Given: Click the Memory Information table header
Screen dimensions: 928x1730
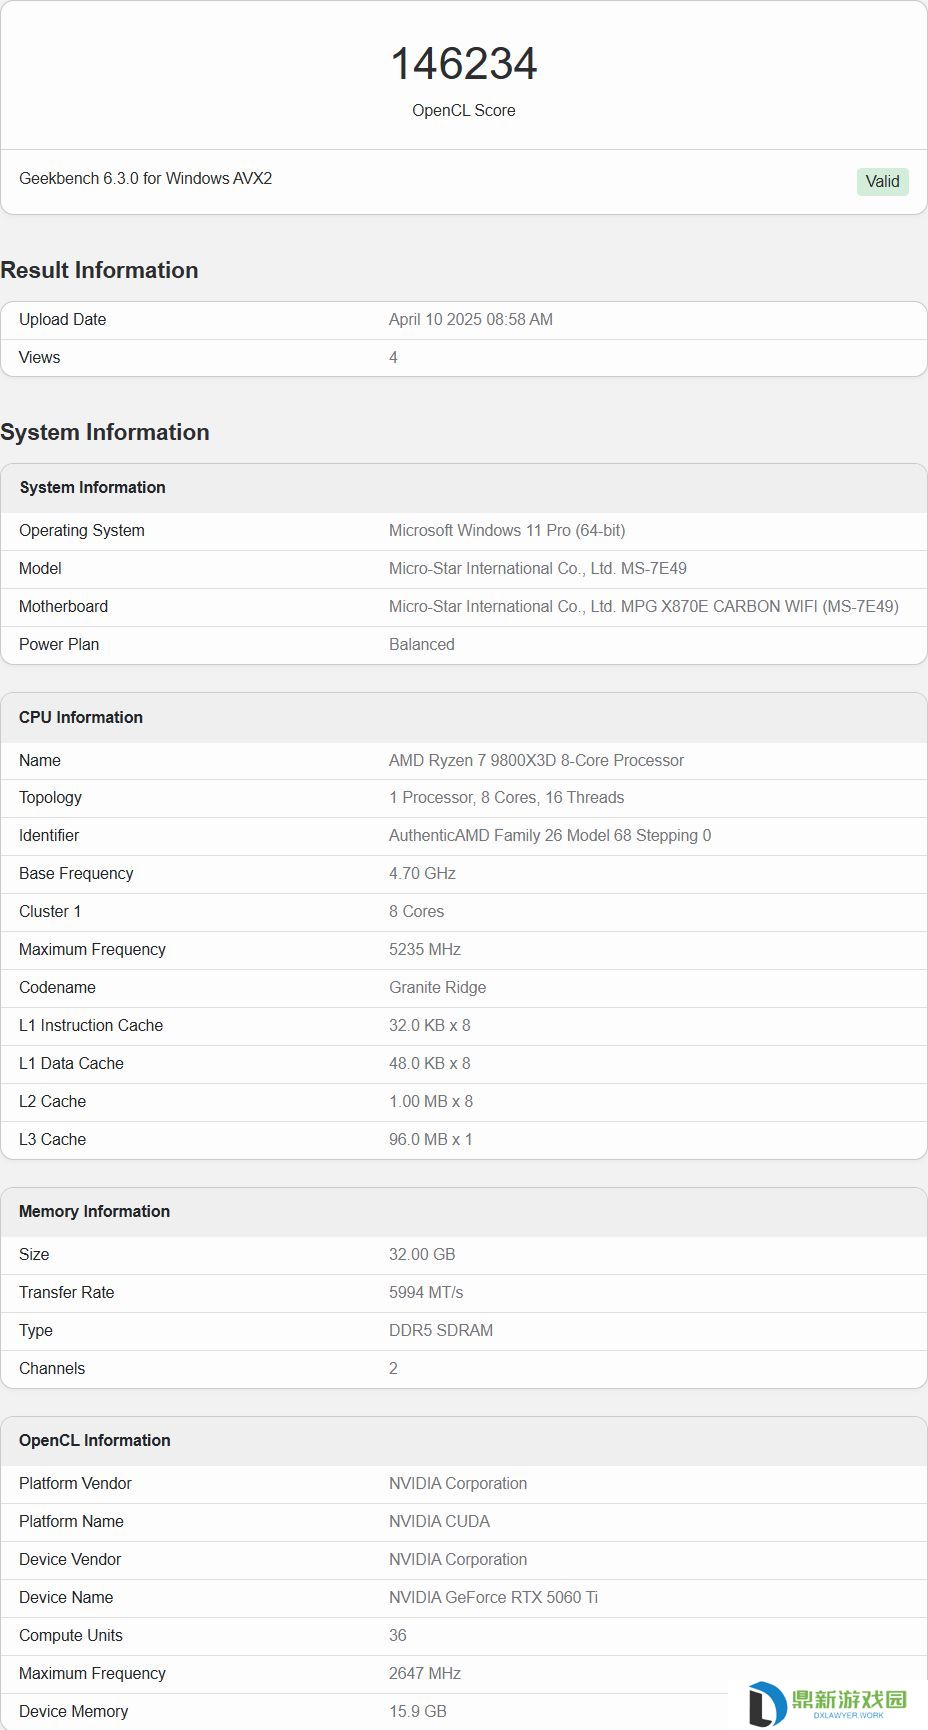Looking at the screenshot, I should pyautogui.click(x=464, y=1212).
